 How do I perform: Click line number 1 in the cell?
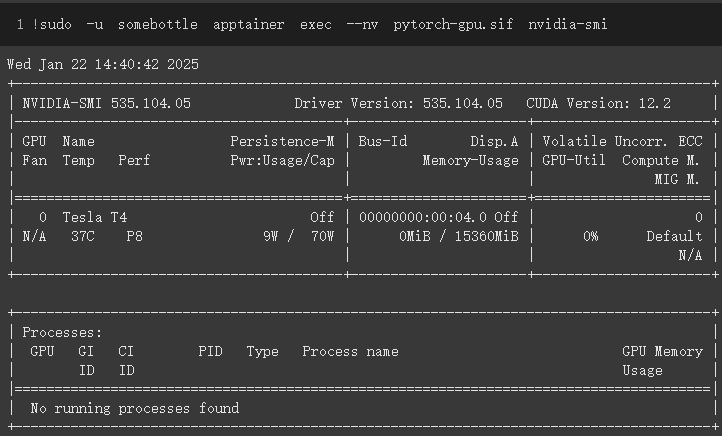point(20,24)
